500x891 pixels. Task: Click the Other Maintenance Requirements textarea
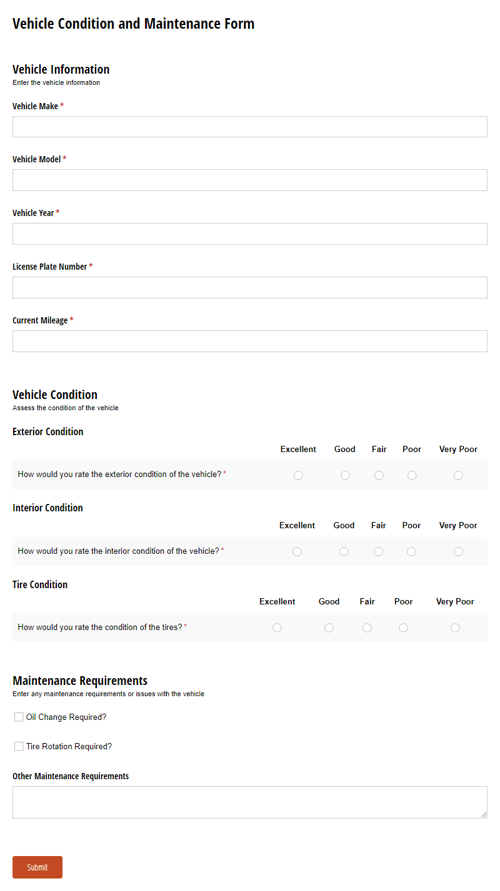click(249, 802)
